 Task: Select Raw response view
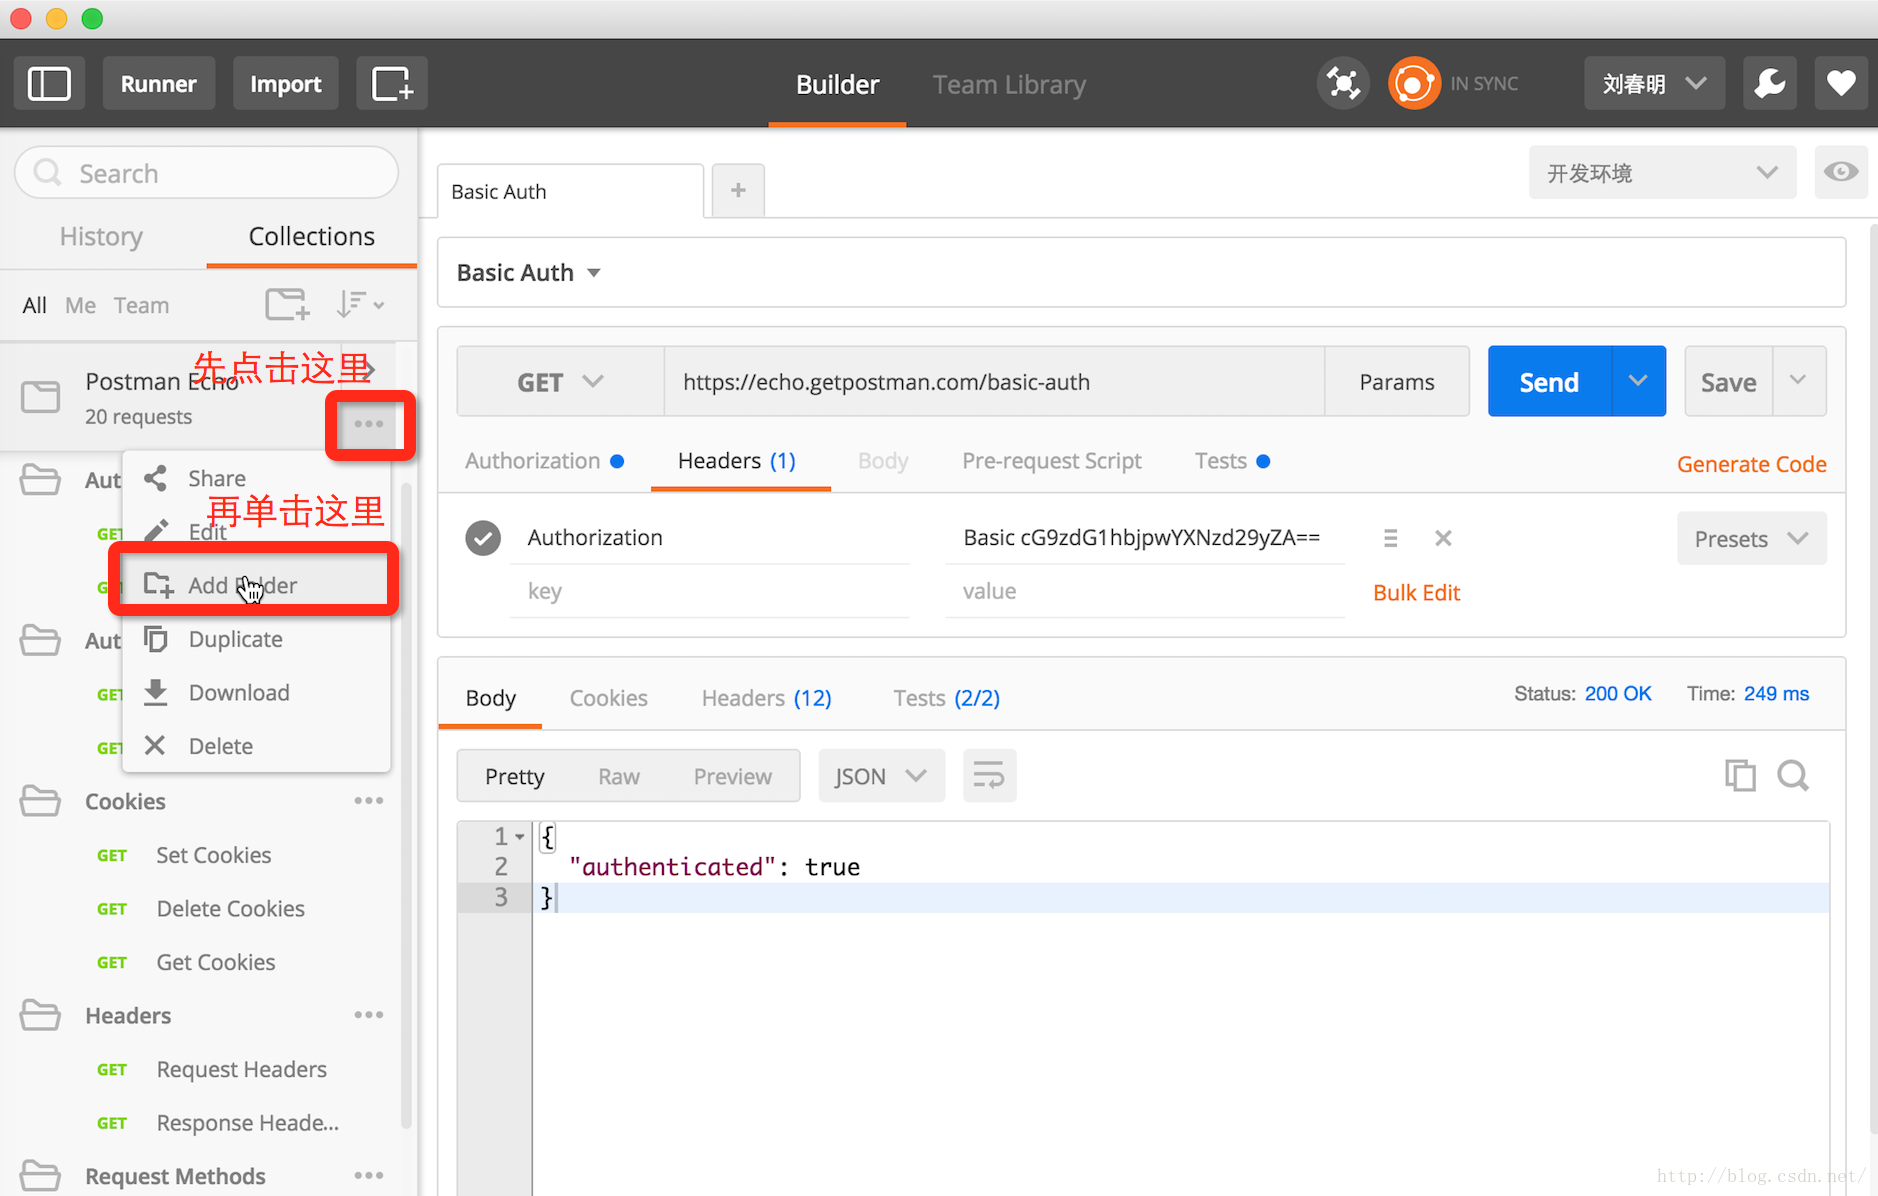[619, 776]
